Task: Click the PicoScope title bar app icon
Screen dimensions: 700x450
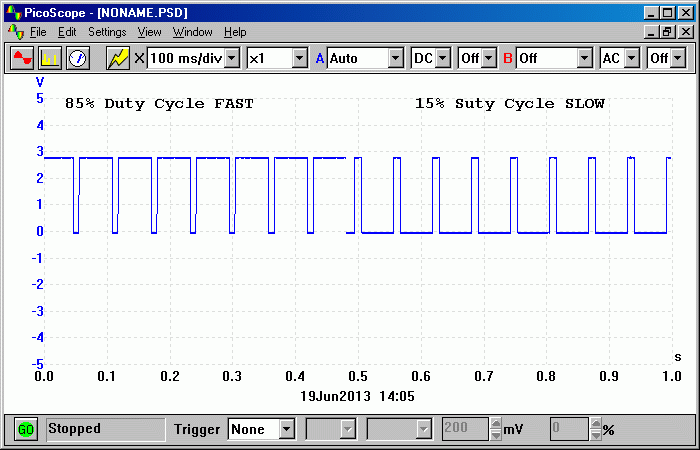Action: coord(13,12)
